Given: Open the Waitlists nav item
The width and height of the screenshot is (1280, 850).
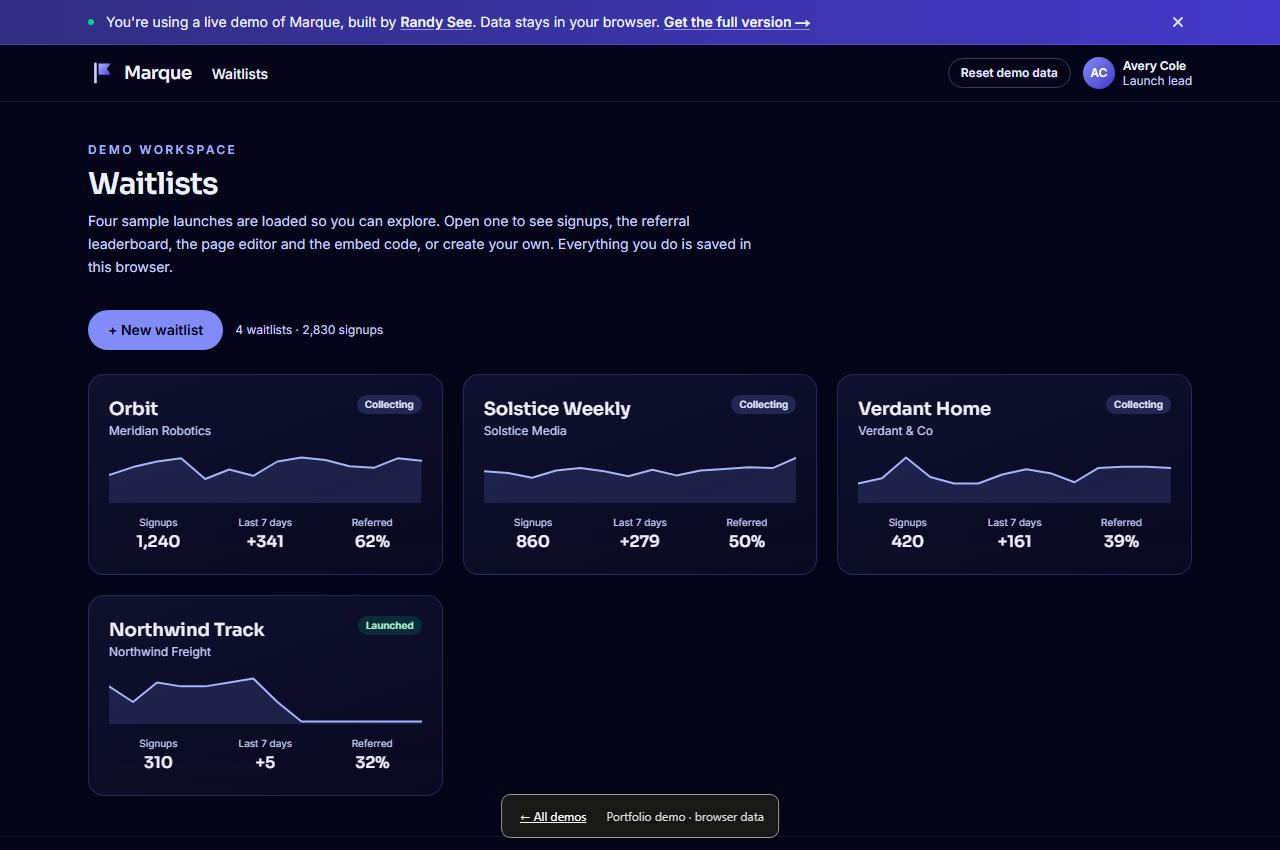Looking at the screenshot, I should click(240, 74).
